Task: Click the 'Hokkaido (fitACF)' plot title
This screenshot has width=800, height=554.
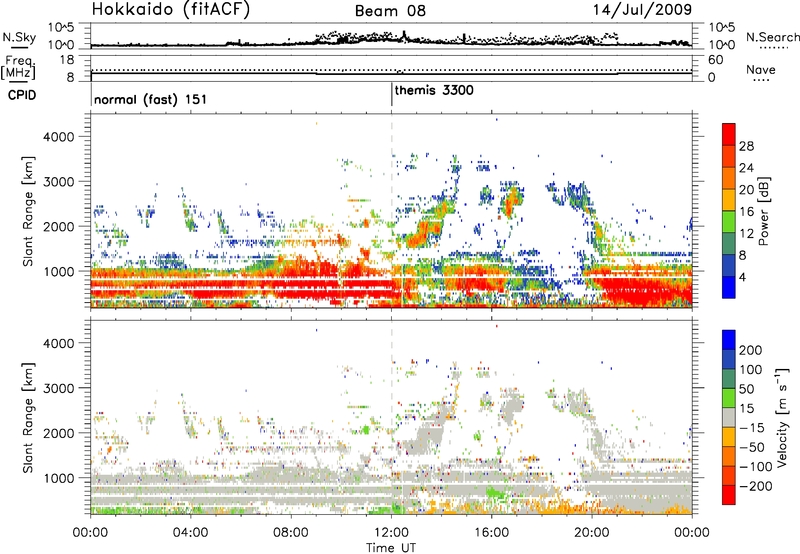Action: (x=171, y=10)
